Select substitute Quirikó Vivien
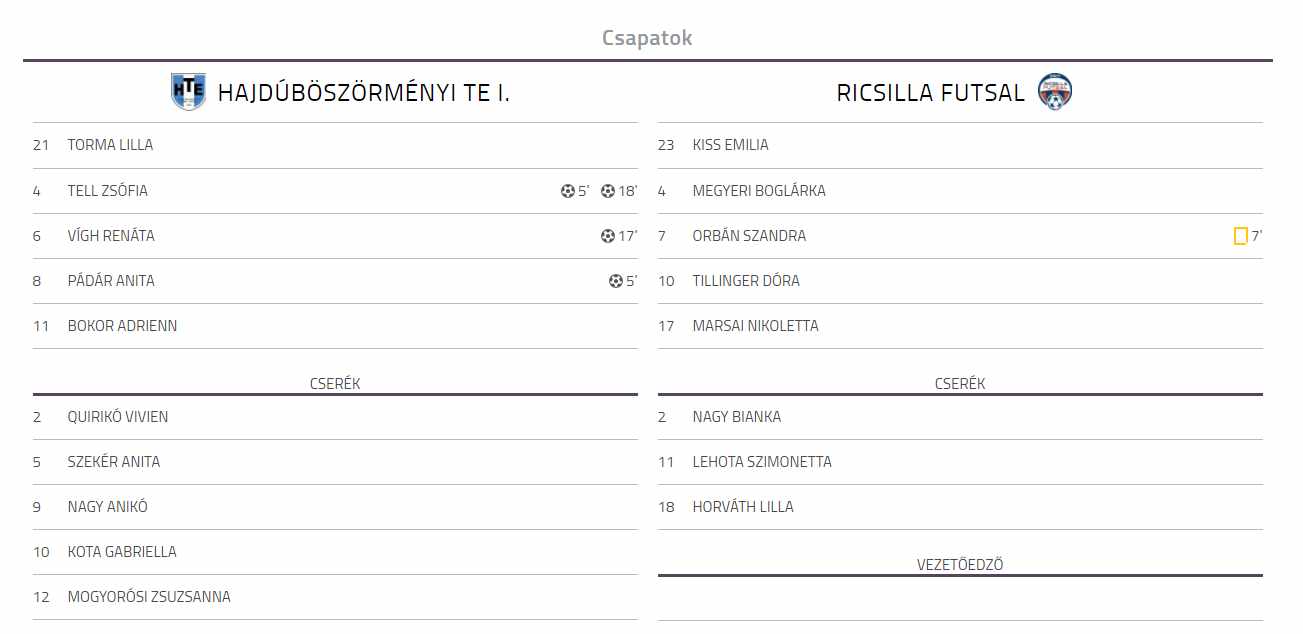1303x634 pixels. [x=118, y=417]
